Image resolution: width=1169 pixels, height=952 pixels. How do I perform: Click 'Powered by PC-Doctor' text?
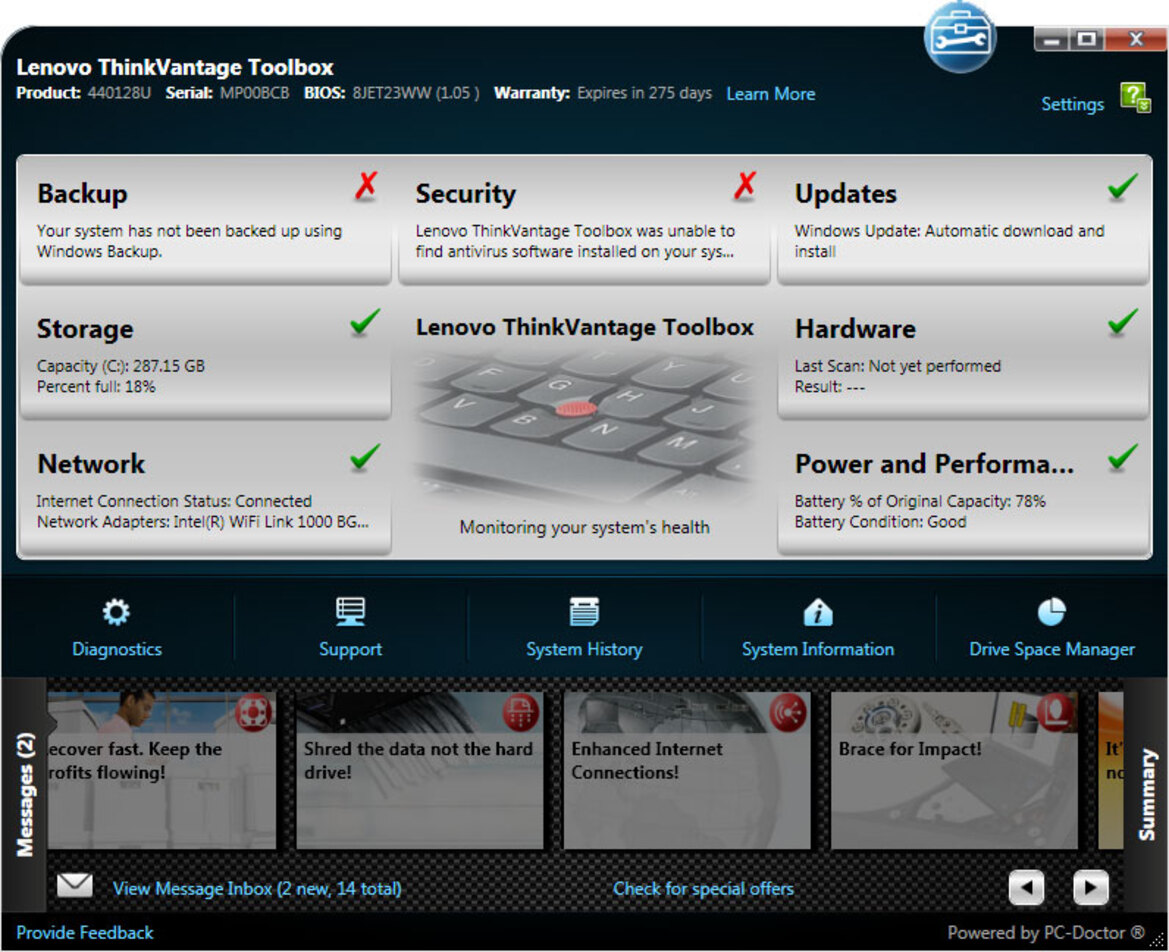pos(1046,933)
